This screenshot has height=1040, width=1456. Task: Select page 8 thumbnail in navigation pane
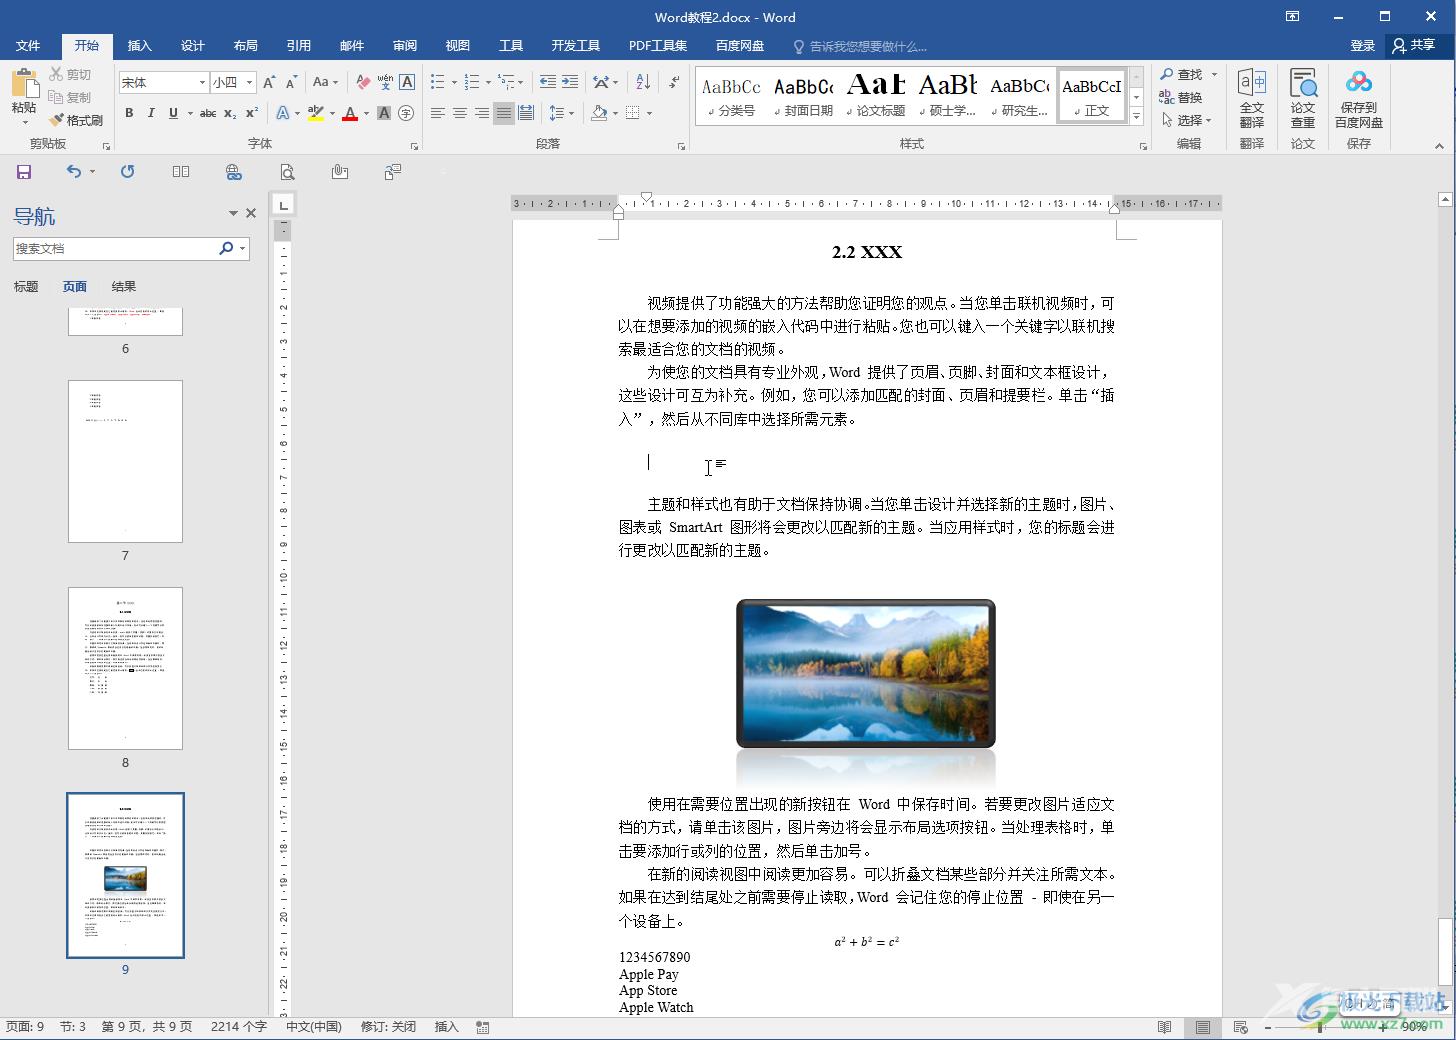(125, 668)
